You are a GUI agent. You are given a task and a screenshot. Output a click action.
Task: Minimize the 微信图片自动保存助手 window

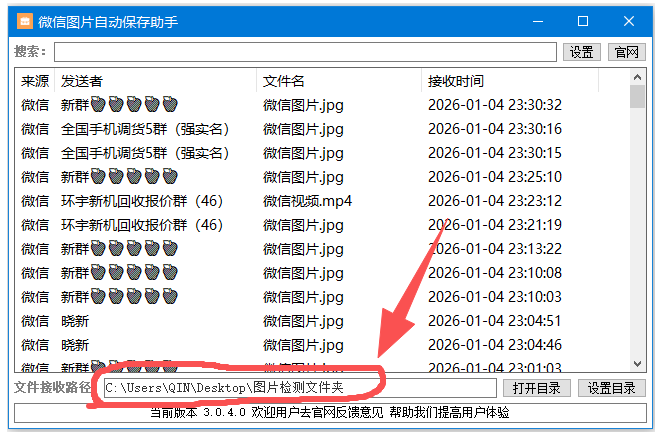click(x=538, y=21)
